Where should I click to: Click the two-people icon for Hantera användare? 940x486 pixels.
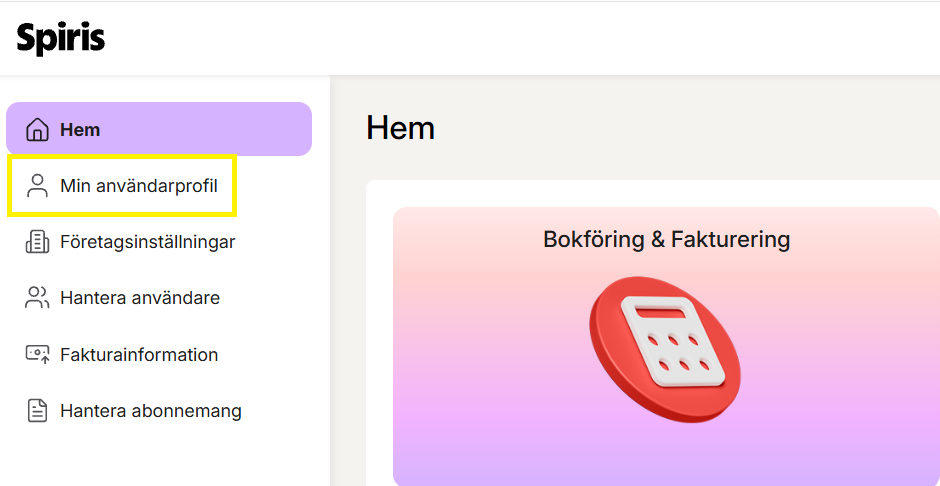(x=37, y=298)
